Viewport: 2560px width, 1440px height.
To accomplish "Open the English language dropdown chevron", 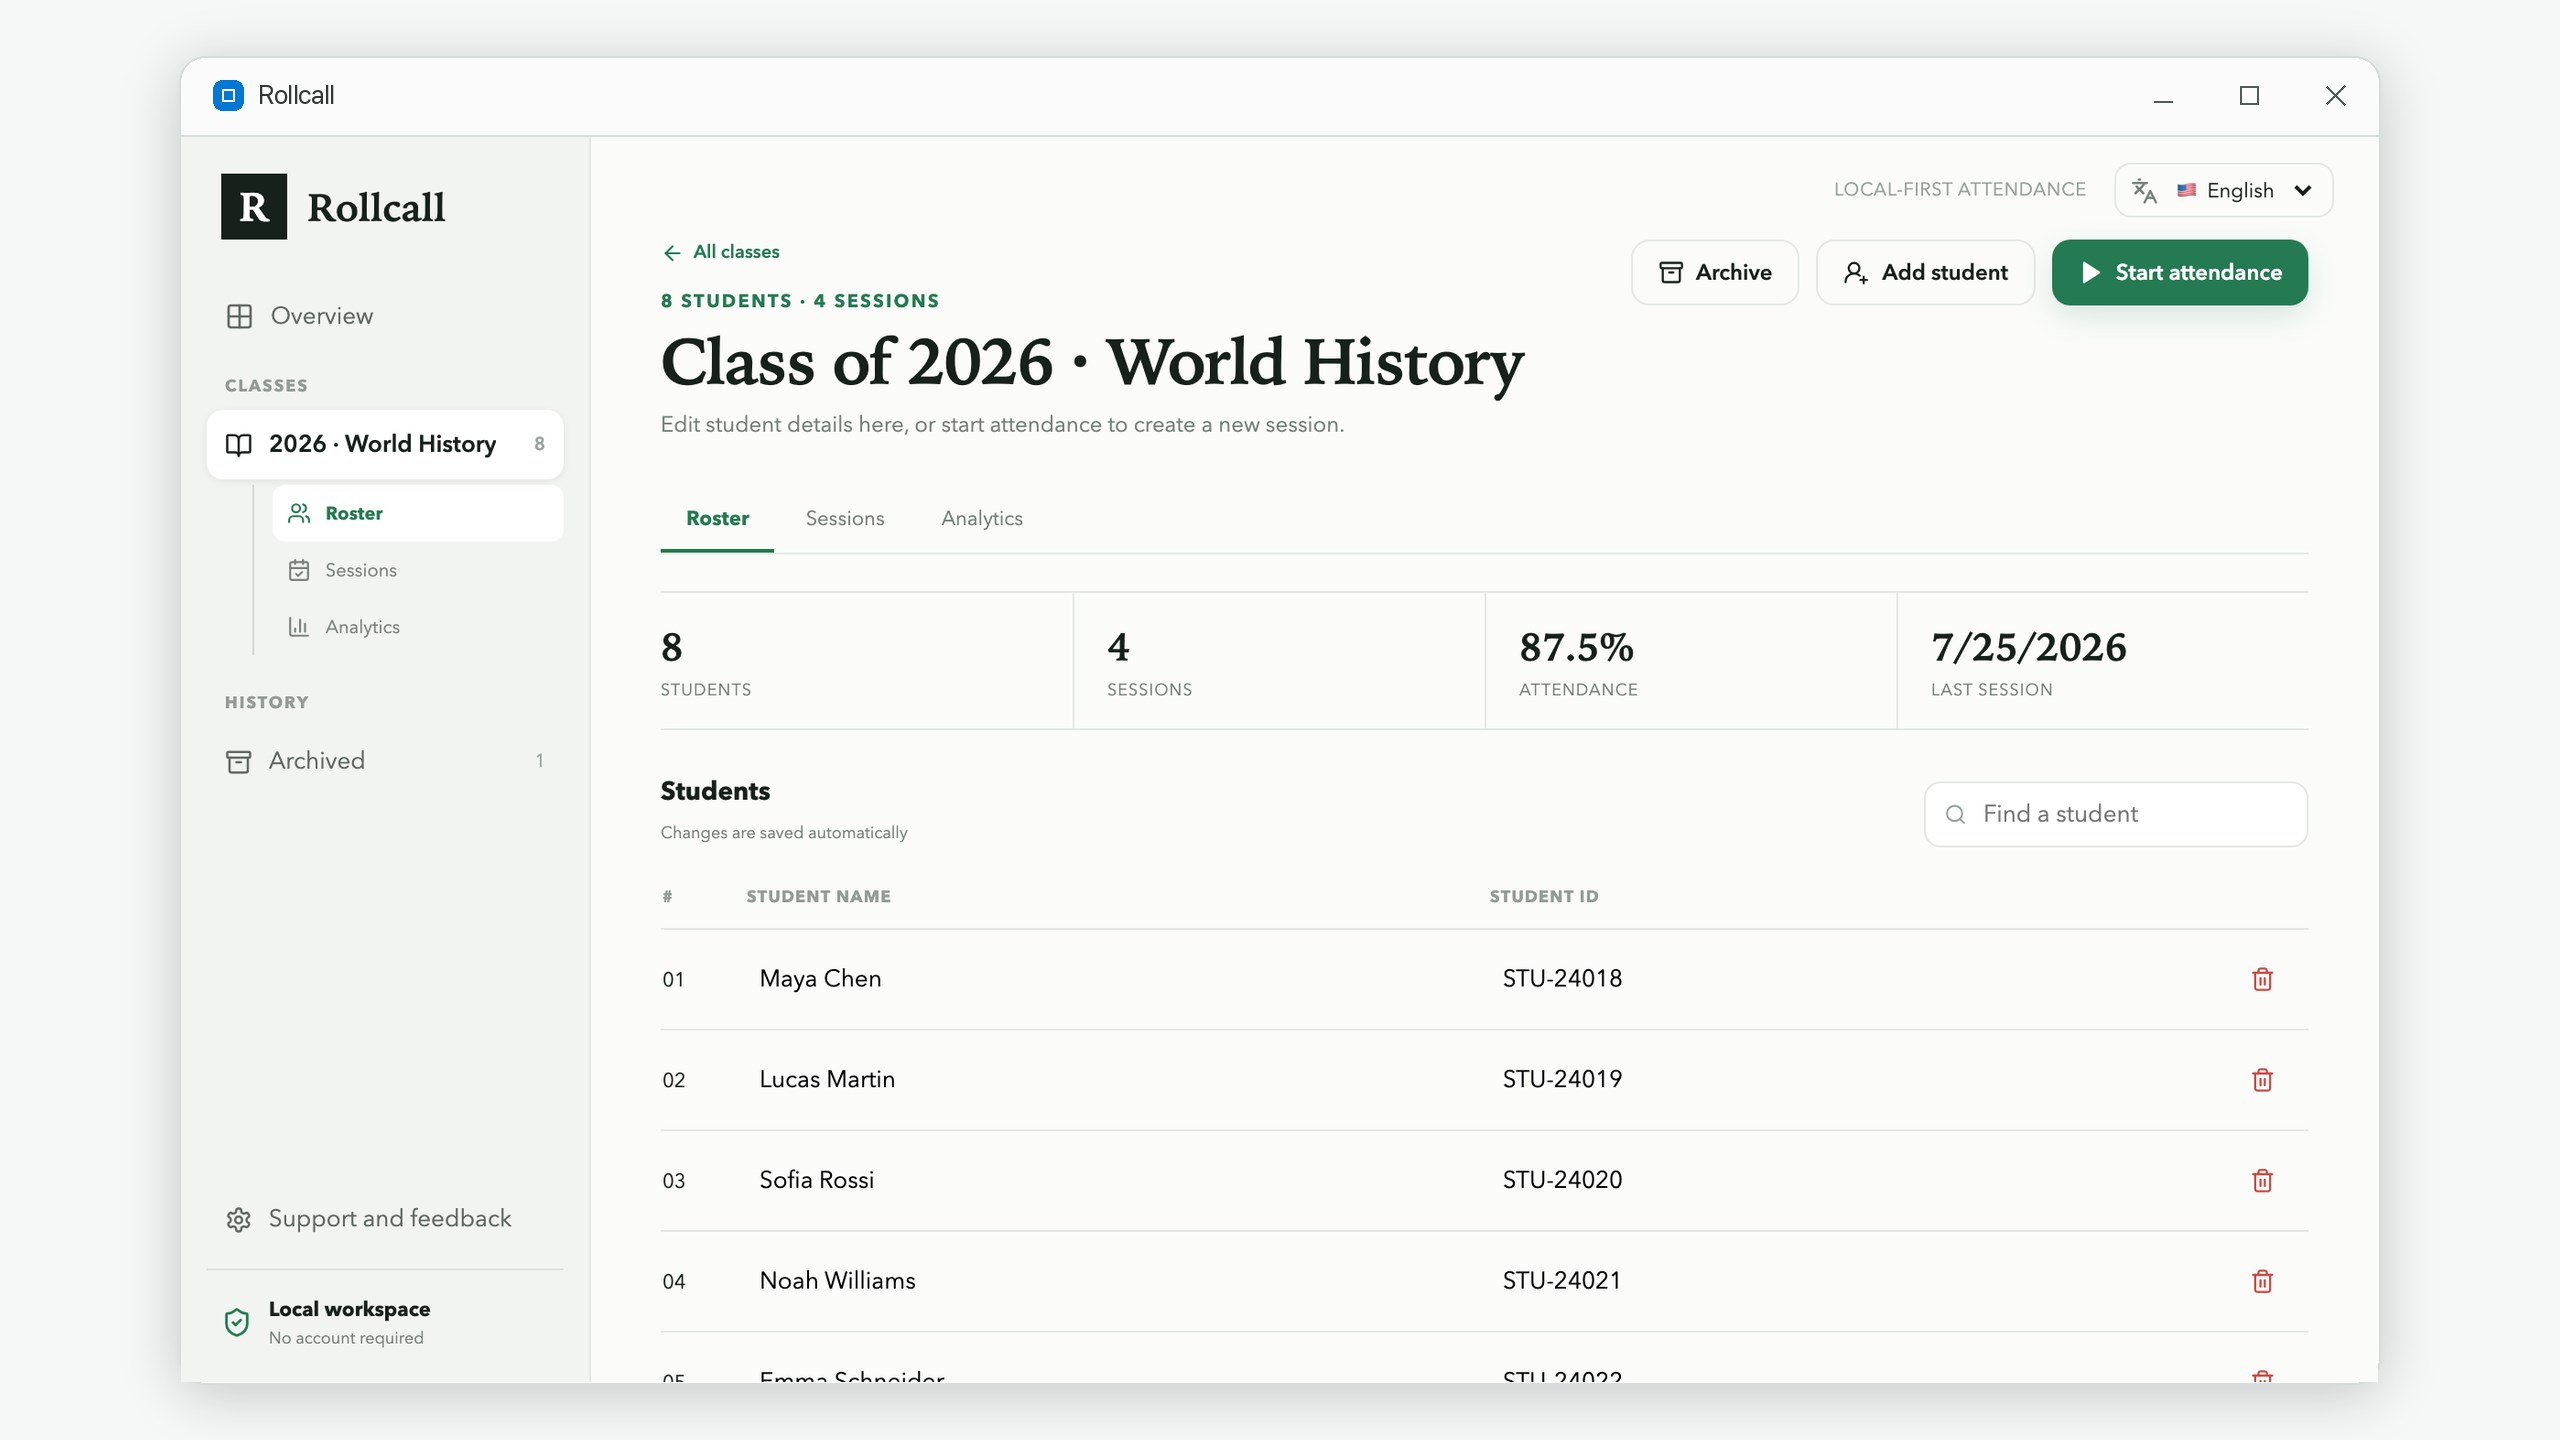I will pos(2303,190).
